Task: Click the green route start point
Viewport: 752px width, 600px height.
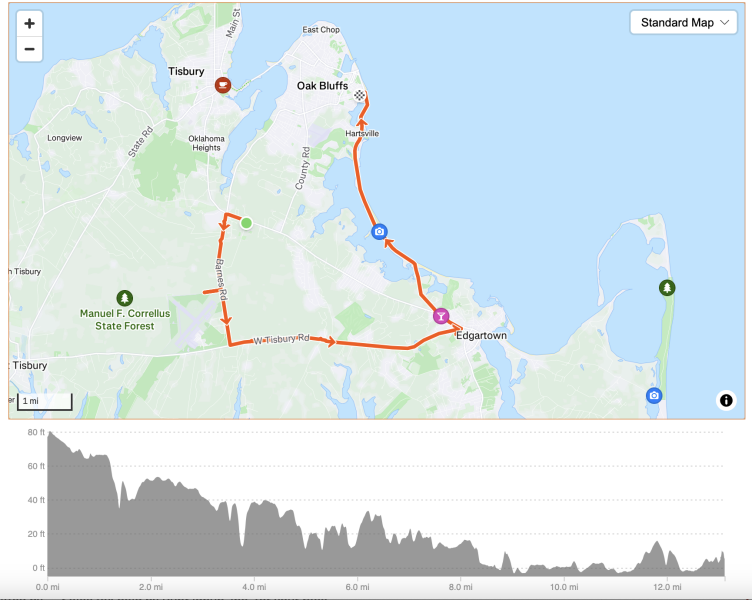Action: (246, 223)
